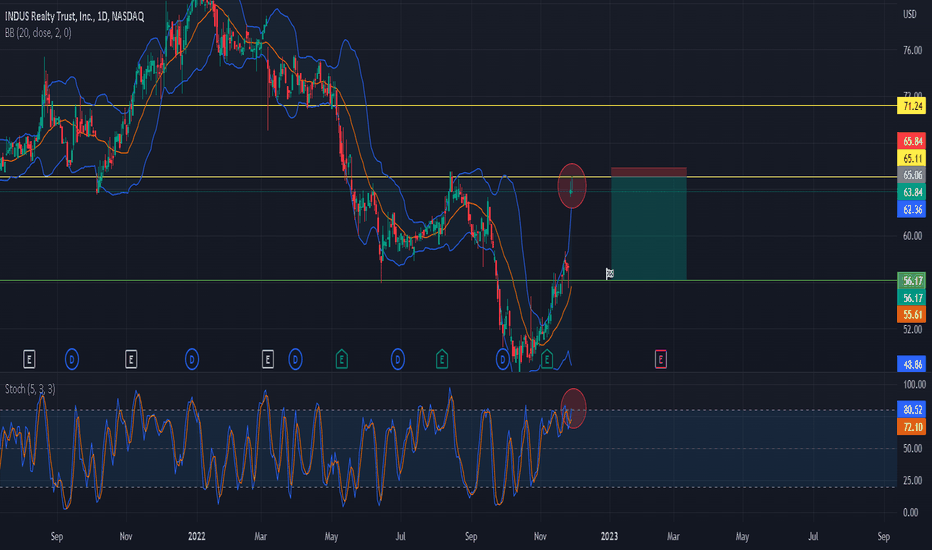Select the red ellipse on the Stochastic panel

pos(573,408)
